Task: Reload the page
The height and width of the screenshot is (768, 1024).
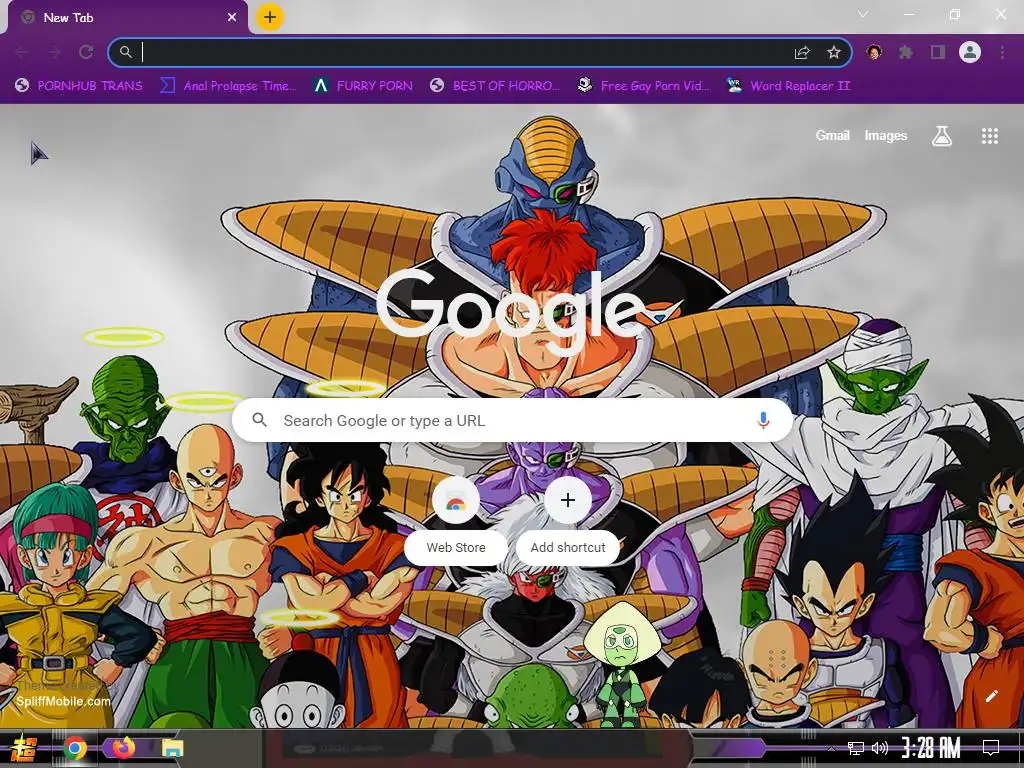Action: (x=86, y=52)
